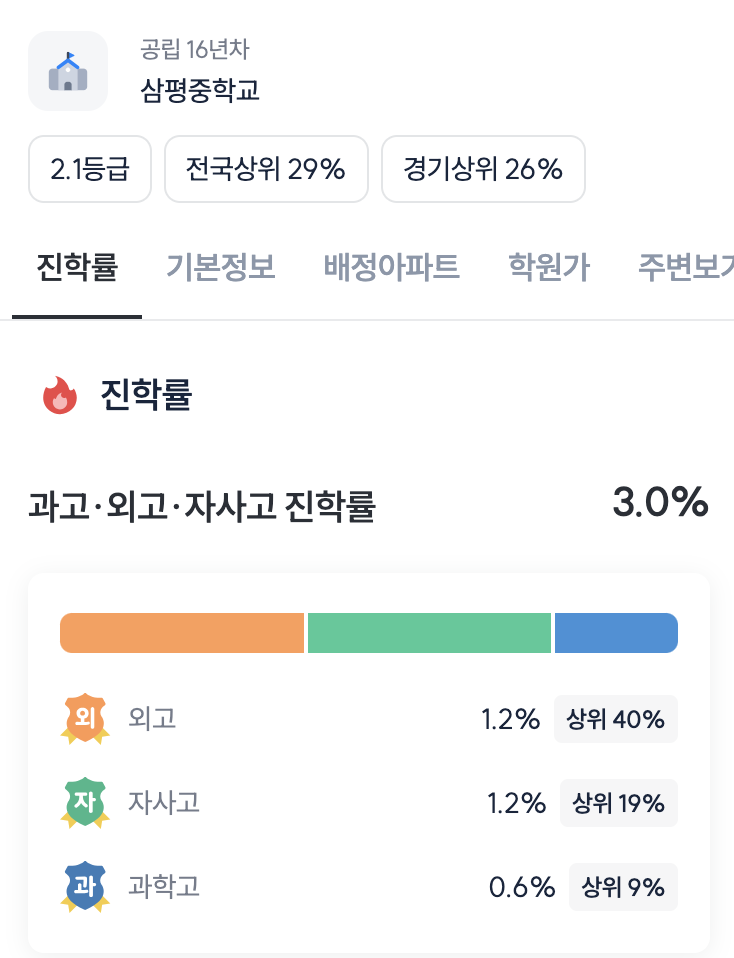Screen dimensions: 734x958
Task: Click the 2.1등급 grade chip
Action: (x=89, y=169)
